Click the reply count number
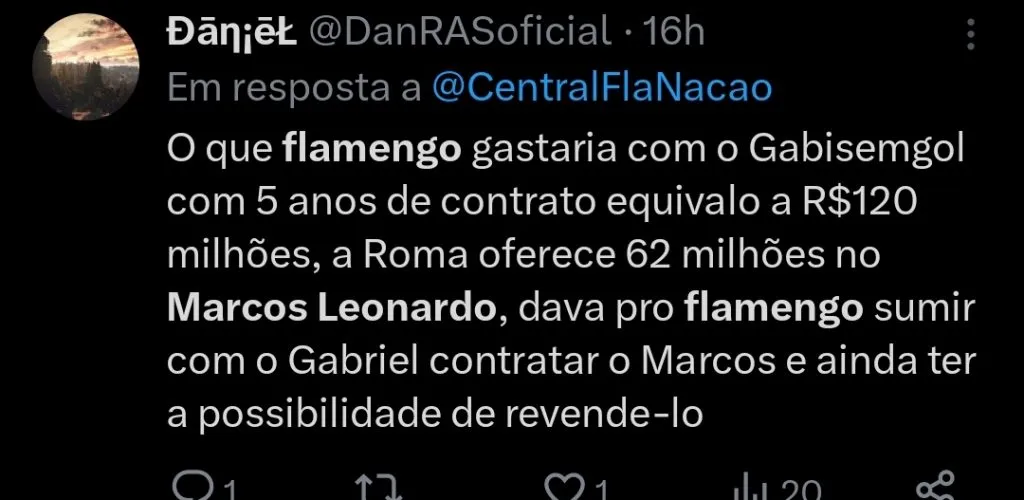 point(228,490)
